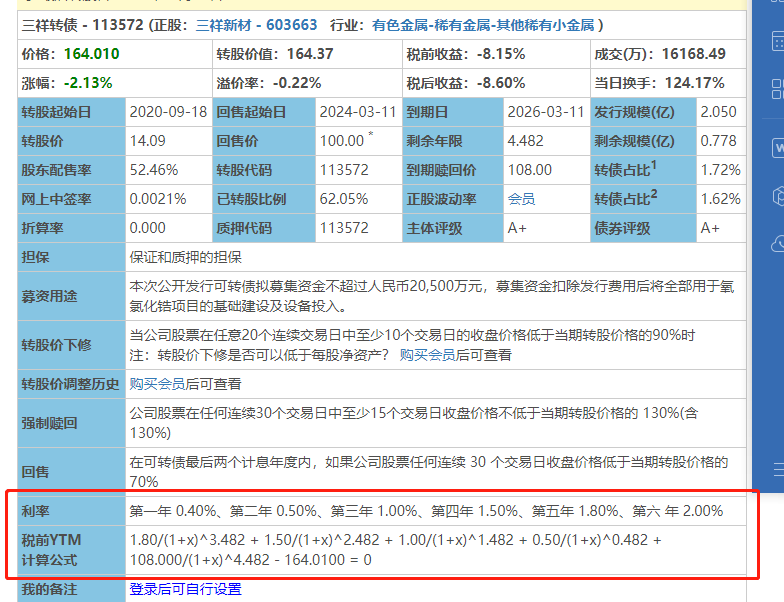The width and height of the screenshot is (784, 602).
Task: Click 会员 link beside 正股波动率
Action: pos(521,199)
